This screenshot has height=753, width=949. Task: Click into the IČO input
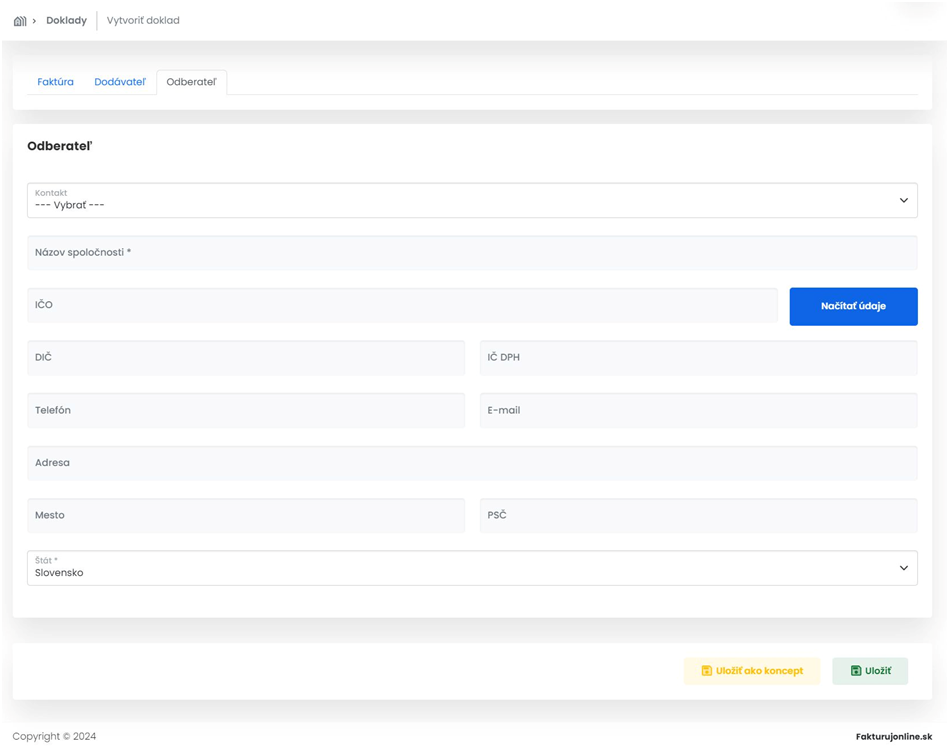pyautogui.click(x=402, y=305)
